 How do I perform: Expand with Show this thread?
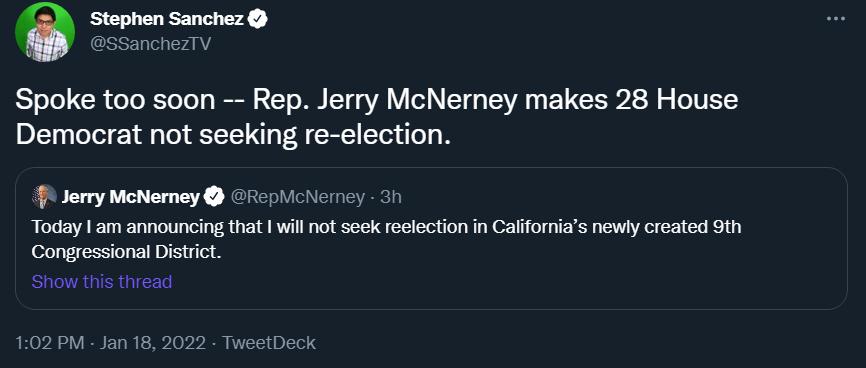point(102,282)
